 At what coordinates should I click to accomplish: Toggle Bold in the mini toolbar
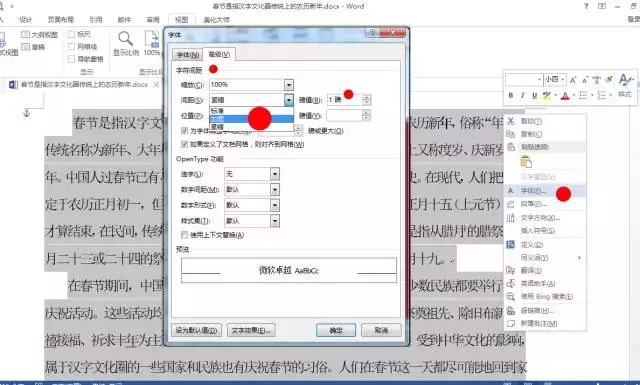tap(511, 96)
